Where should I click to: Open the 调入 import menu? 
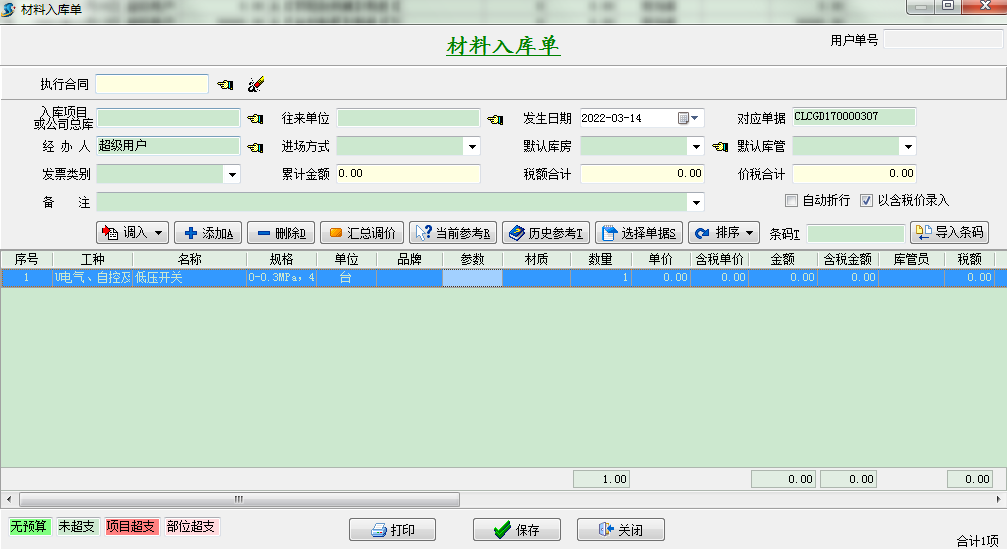(131, 233)
